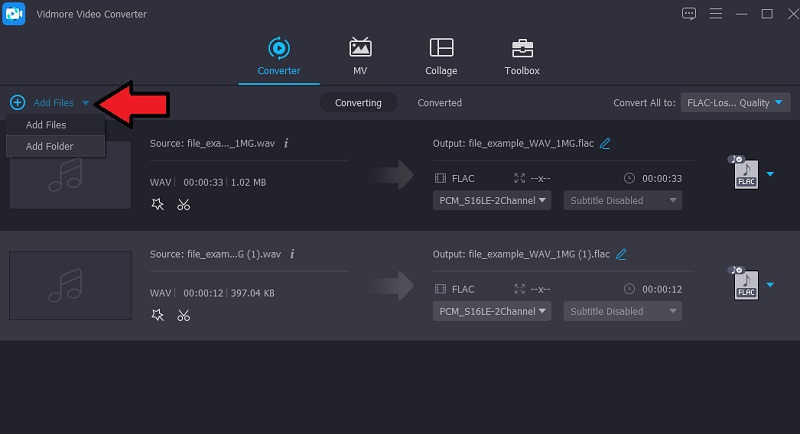This screenshot has height=434, width=800.
Task: Open the hamburger menu in title bar
Action: [x=714, y=14]
